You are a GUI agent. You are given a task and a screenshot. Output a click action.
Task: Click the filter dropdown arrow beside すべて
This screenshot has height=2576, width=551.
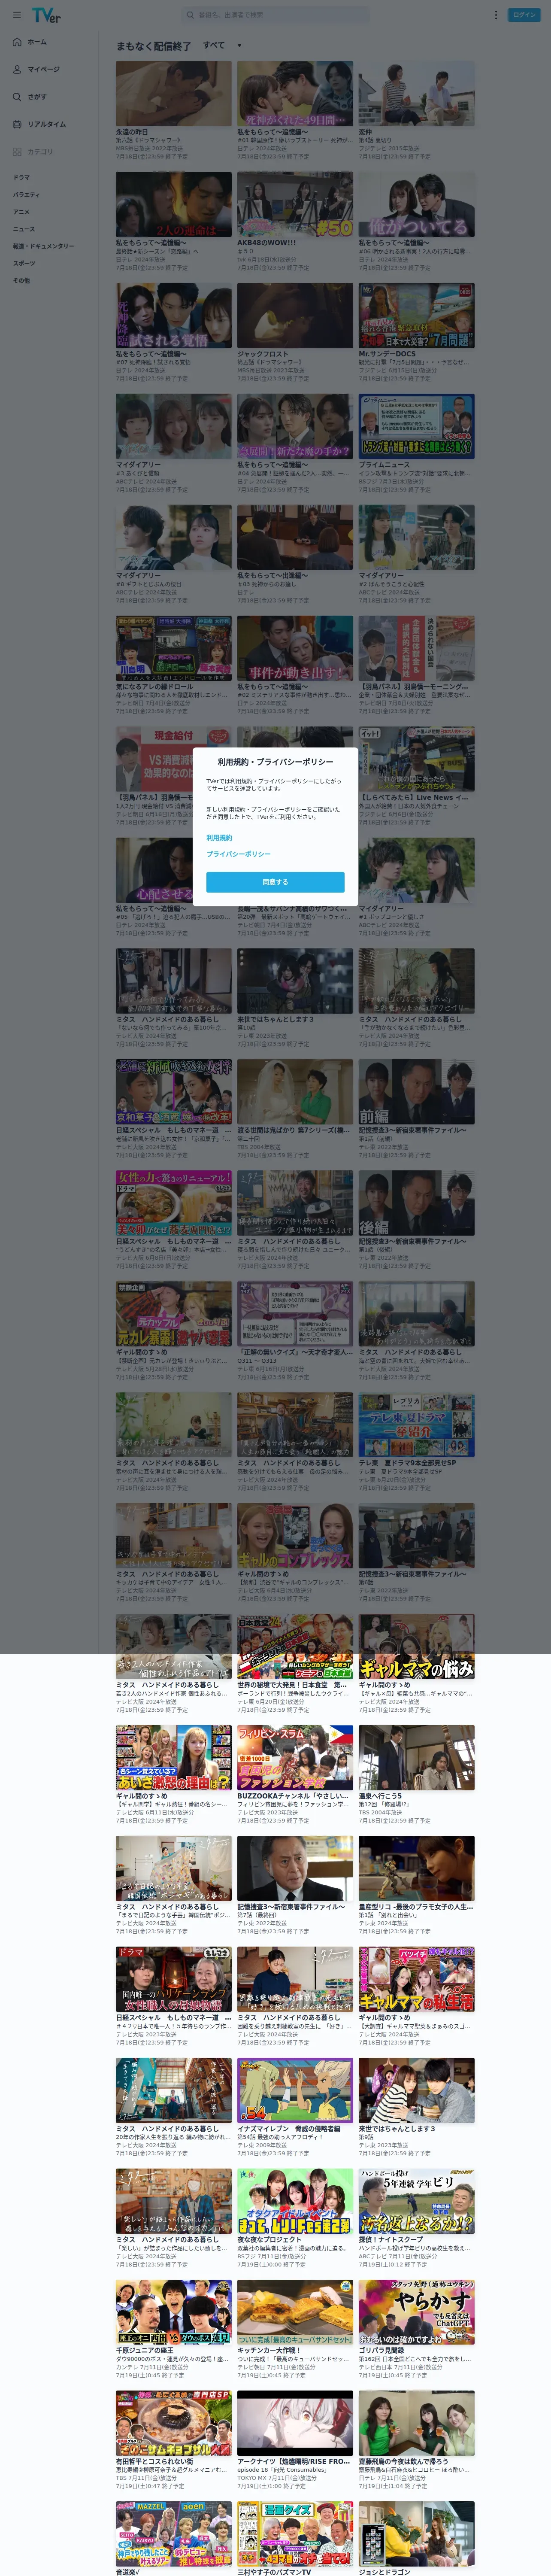tap(239, 46)
